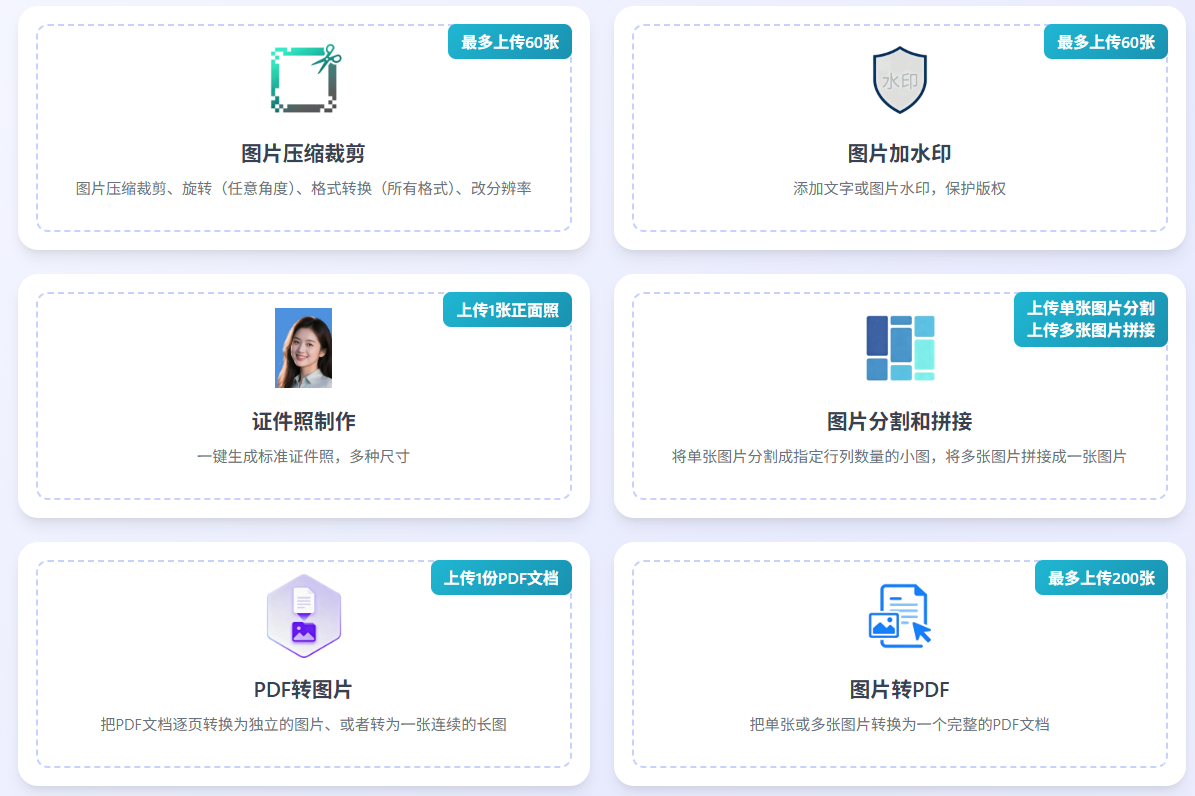The width and height of the screenshot is (1195, 796).
Task: Click the blue image-to-PDF document icon
Action: point(899,616)
